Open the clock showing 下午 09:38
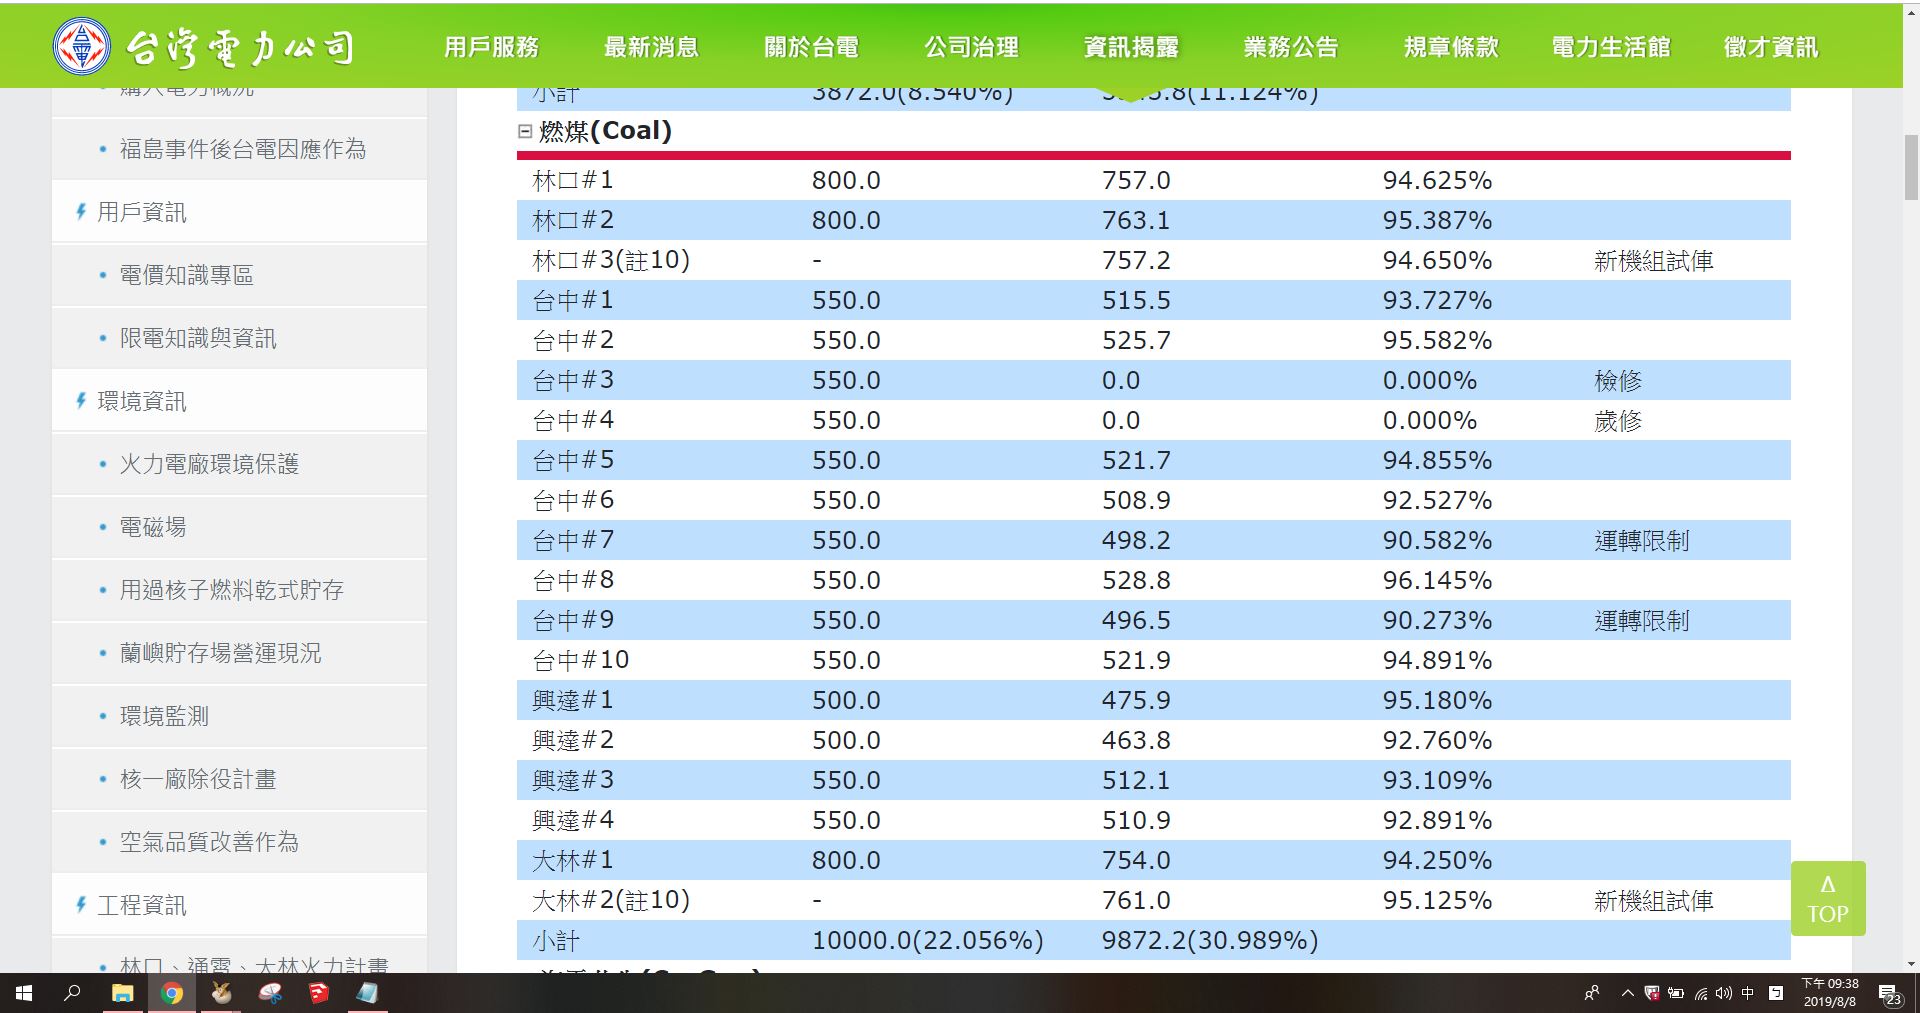The image size is (1920, 1013). (1830, 993)
